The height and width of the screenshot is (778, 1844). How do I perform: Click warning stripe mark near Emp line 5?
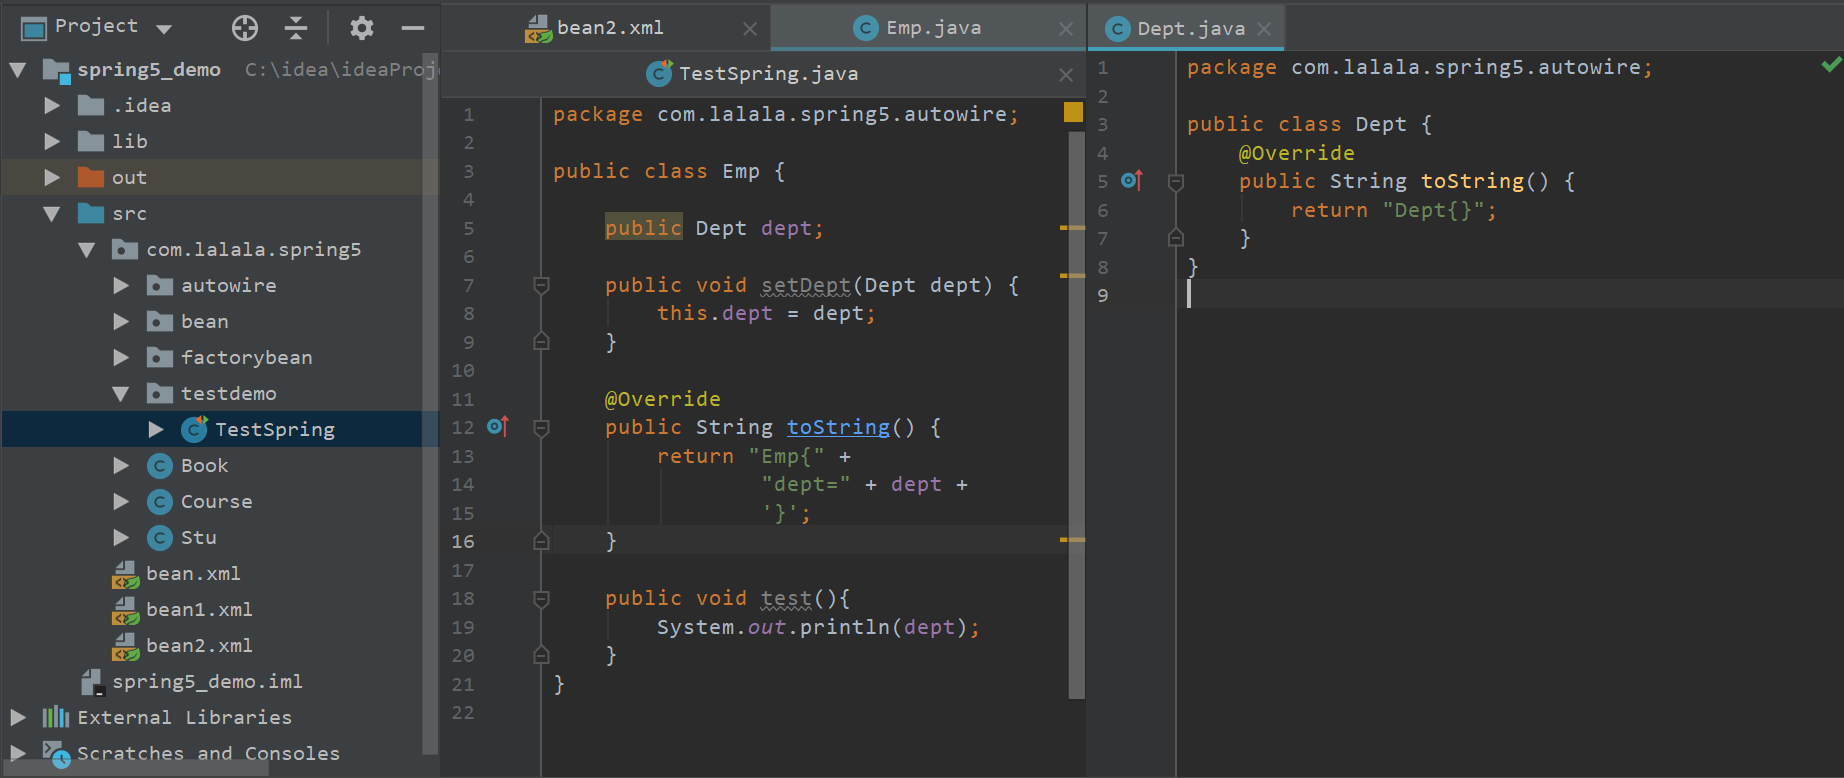[x=1073, y=228]
